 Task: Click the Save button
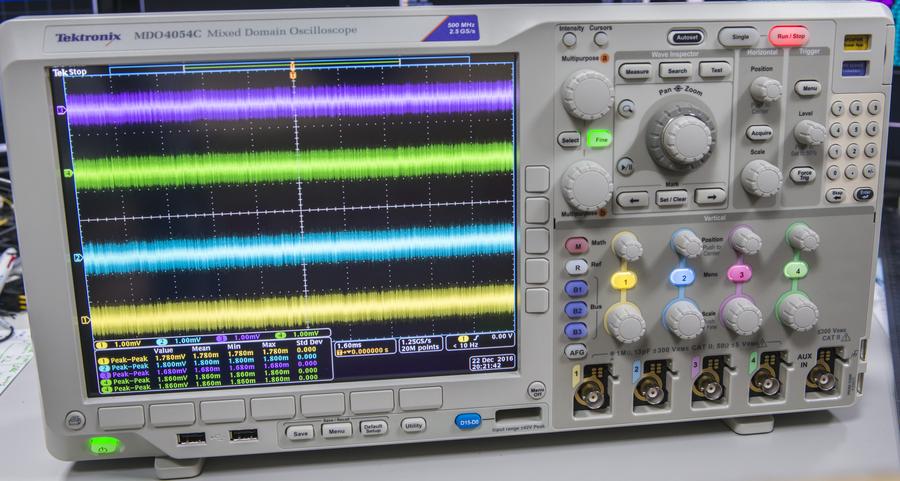(300, 433)
